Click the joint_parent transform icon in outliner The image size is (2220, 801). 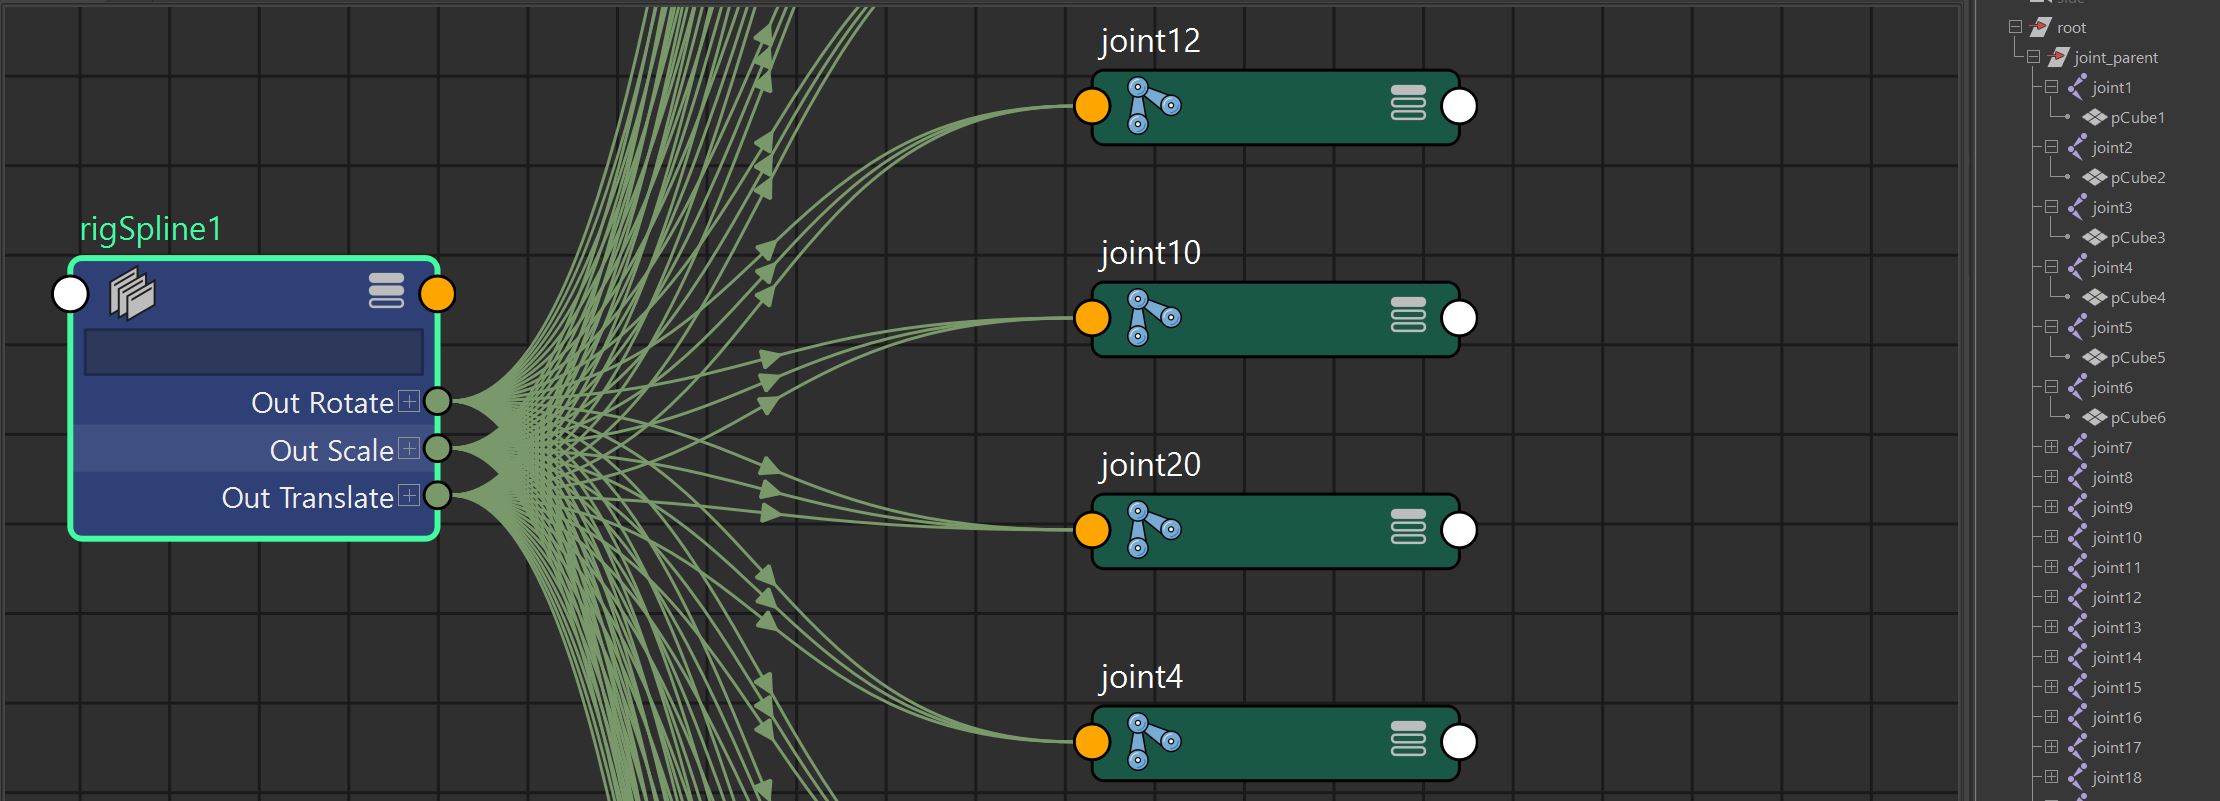click(2058, 57)
